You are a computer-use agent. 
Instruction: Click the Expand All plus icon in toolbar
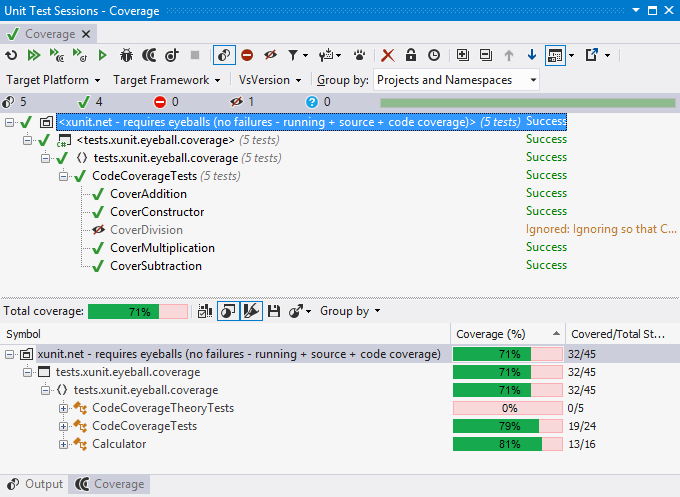point(462,56)
